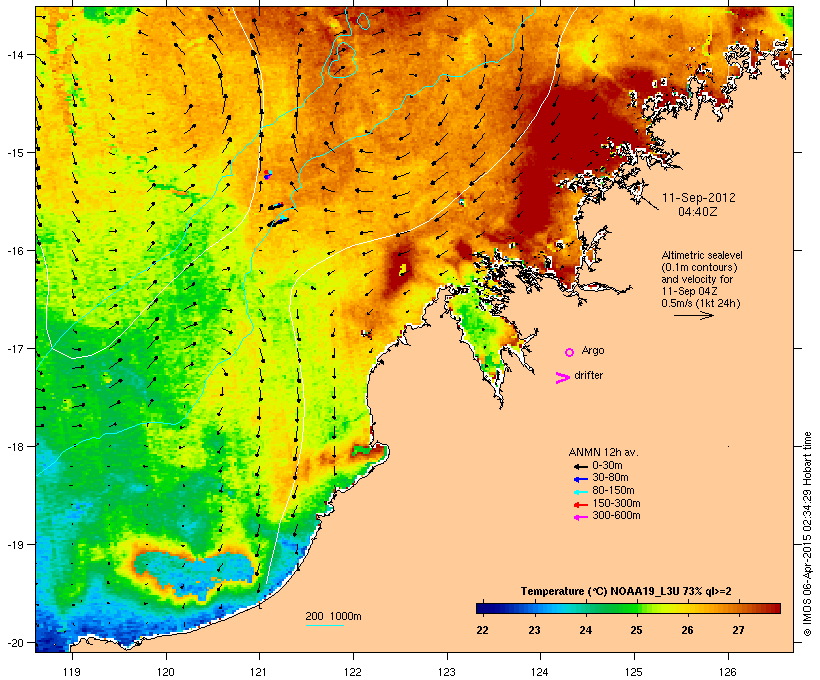Click the Temperature NOAA19_L3U title text
The width and height of the screenshot is (820, 680).
click(626, 591)
